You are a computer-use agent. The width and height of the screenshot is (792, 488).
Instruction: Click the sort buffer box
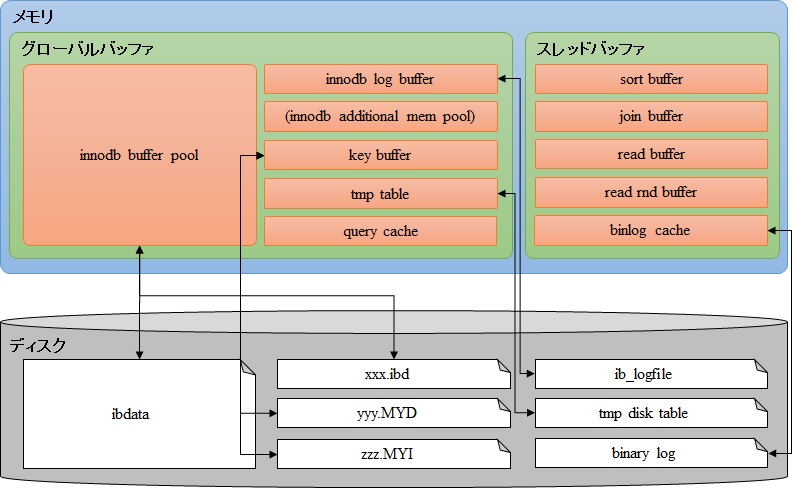(x=651, y=79)
